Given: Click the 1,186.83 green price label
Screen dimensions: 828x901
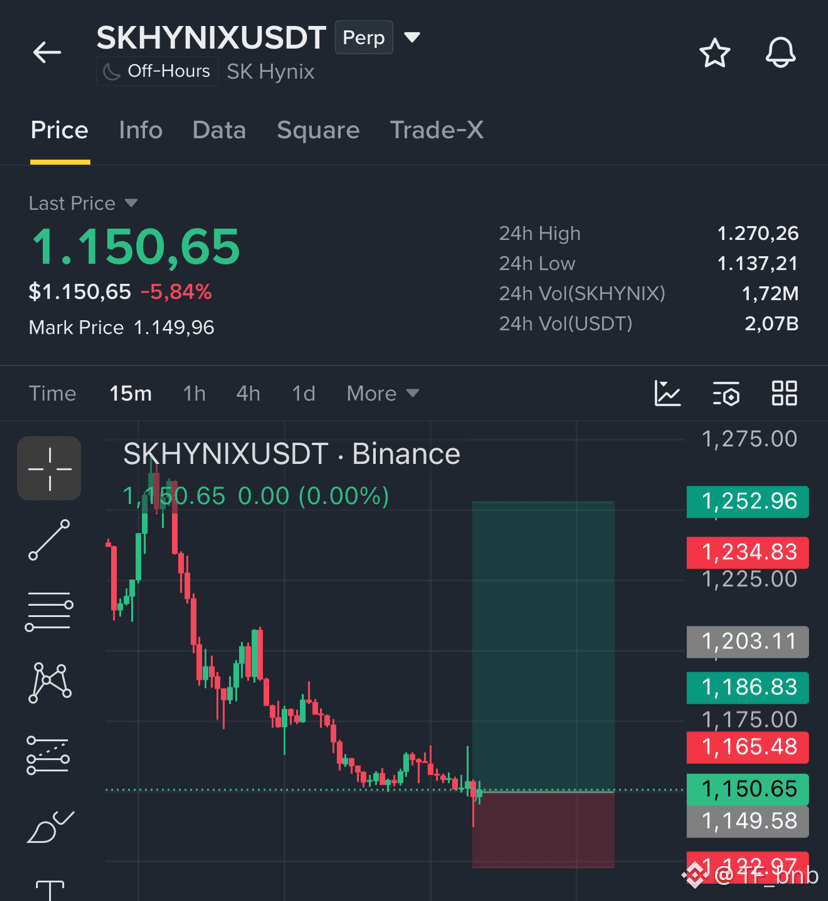Looking at the screenshot, I should click(748, 688).
